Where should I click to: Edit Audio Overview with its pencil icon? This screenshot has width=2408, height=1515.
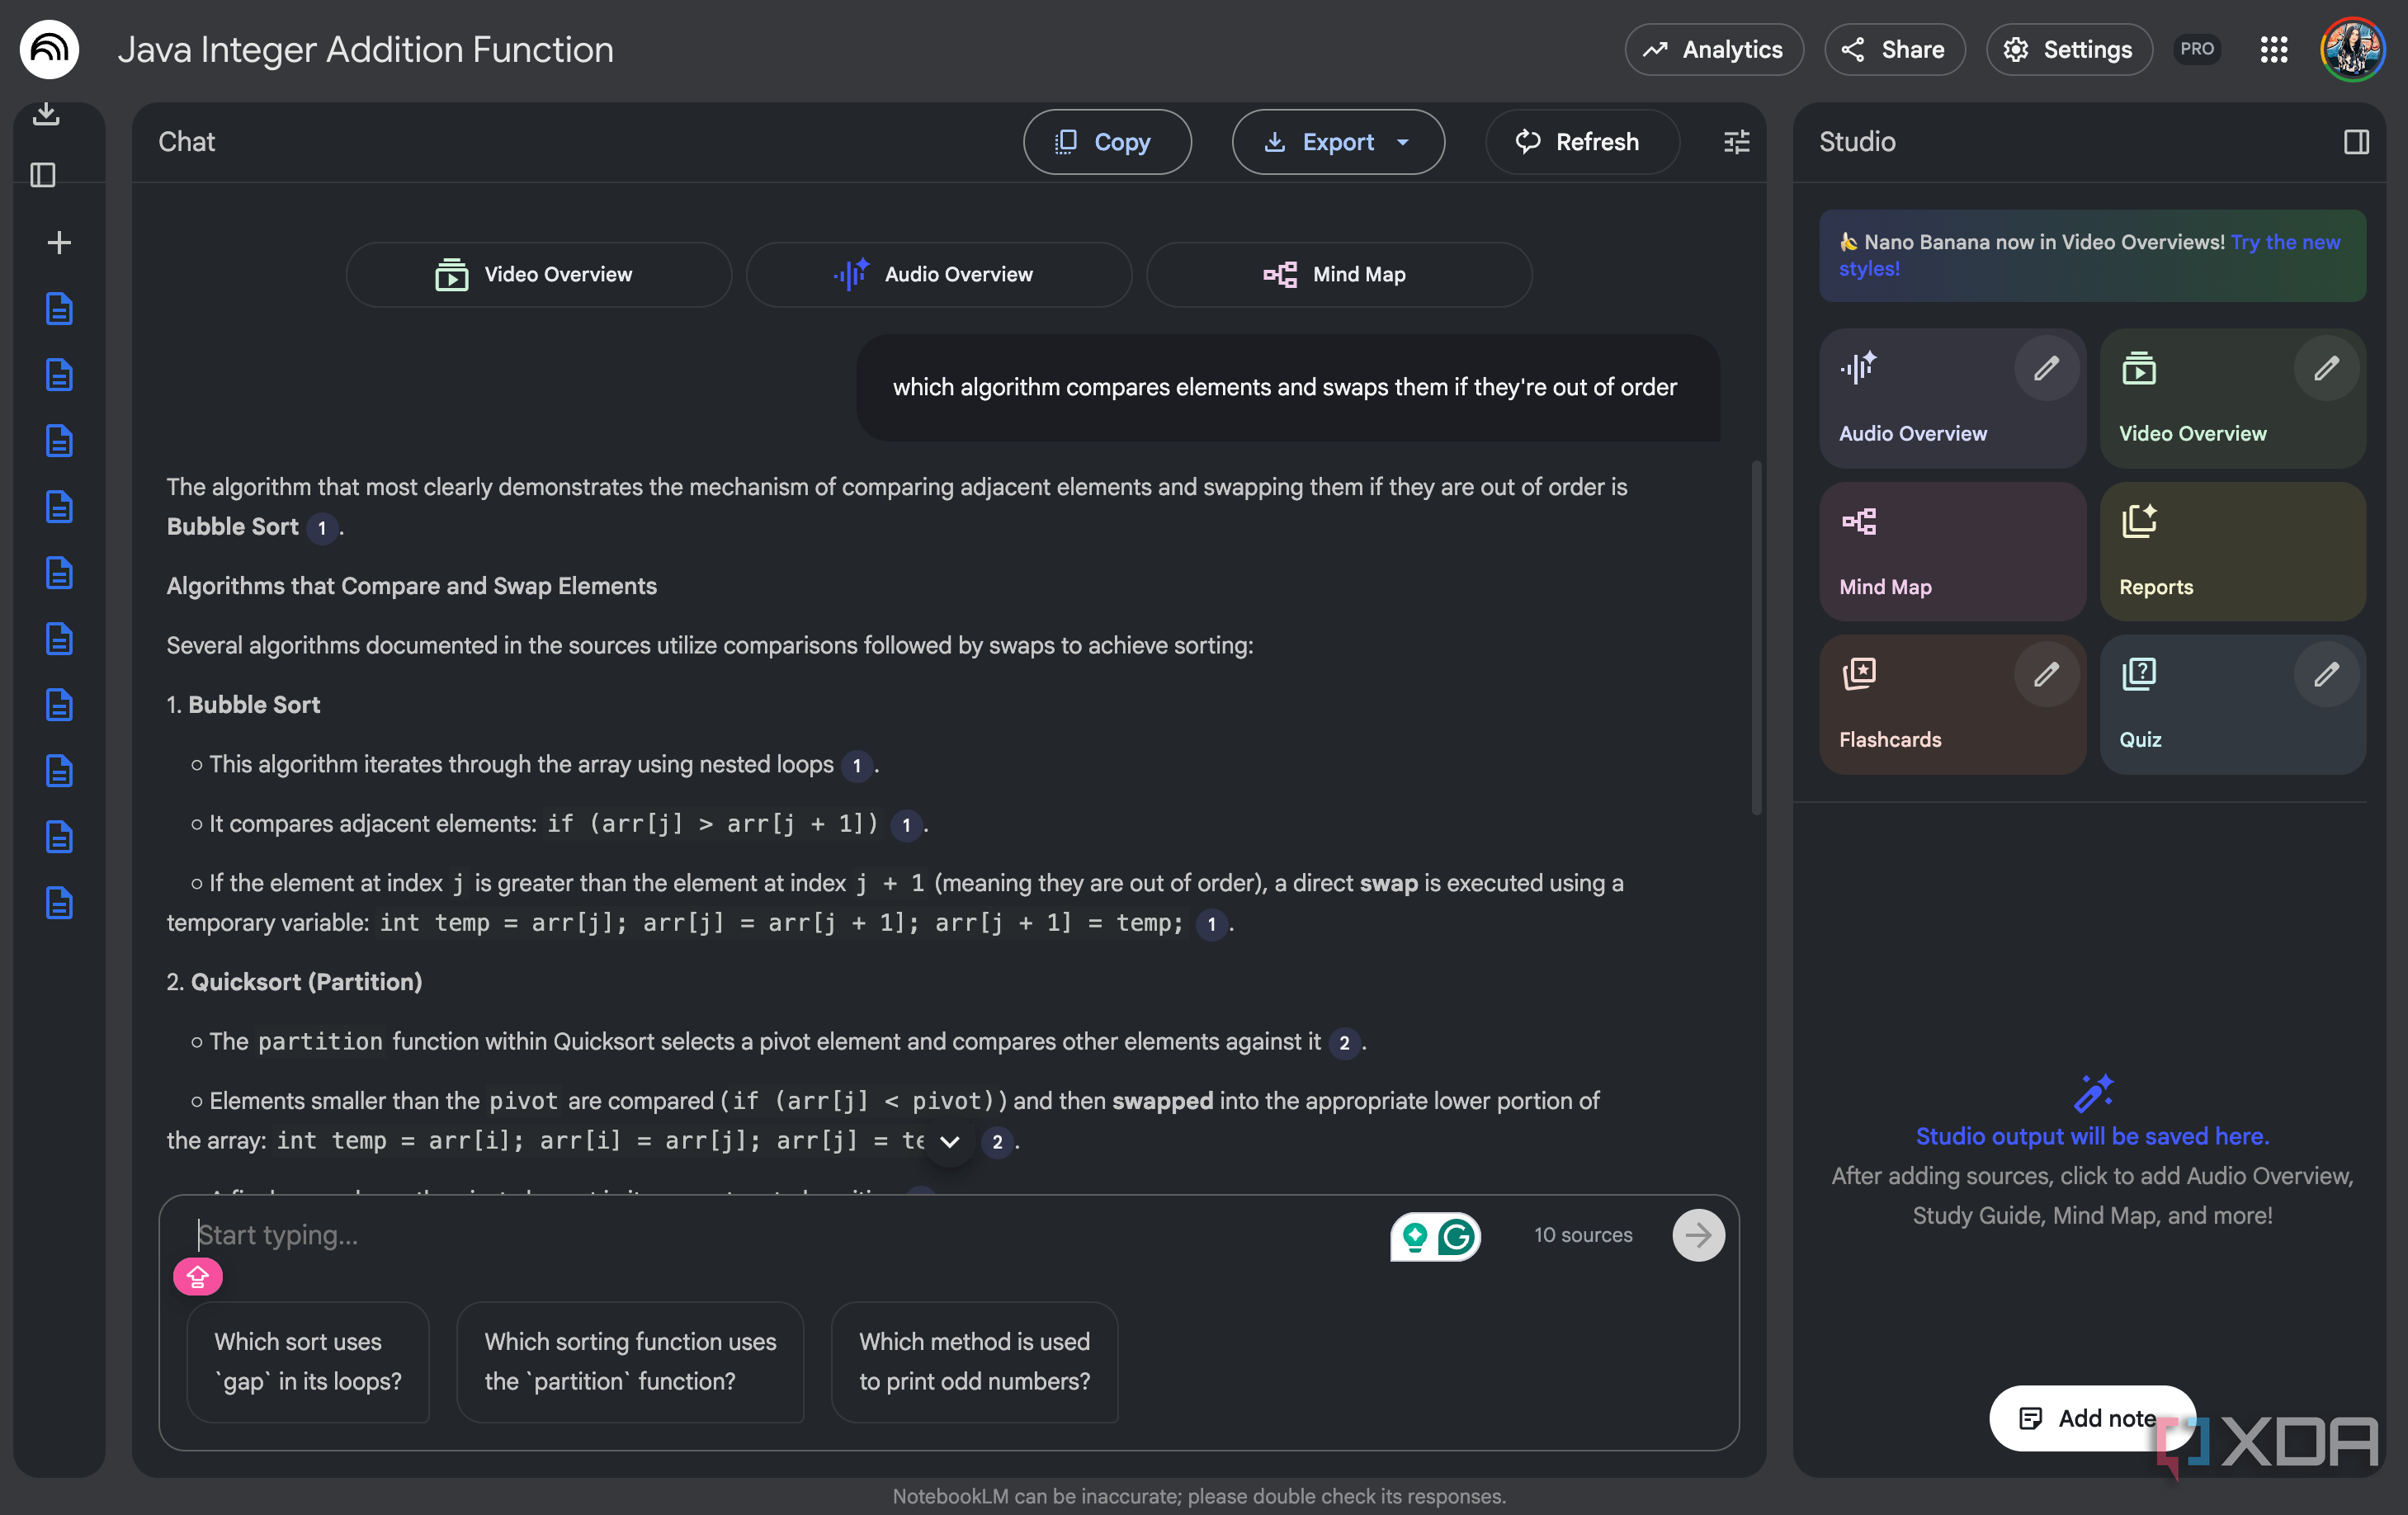(x=2046, y=368)
